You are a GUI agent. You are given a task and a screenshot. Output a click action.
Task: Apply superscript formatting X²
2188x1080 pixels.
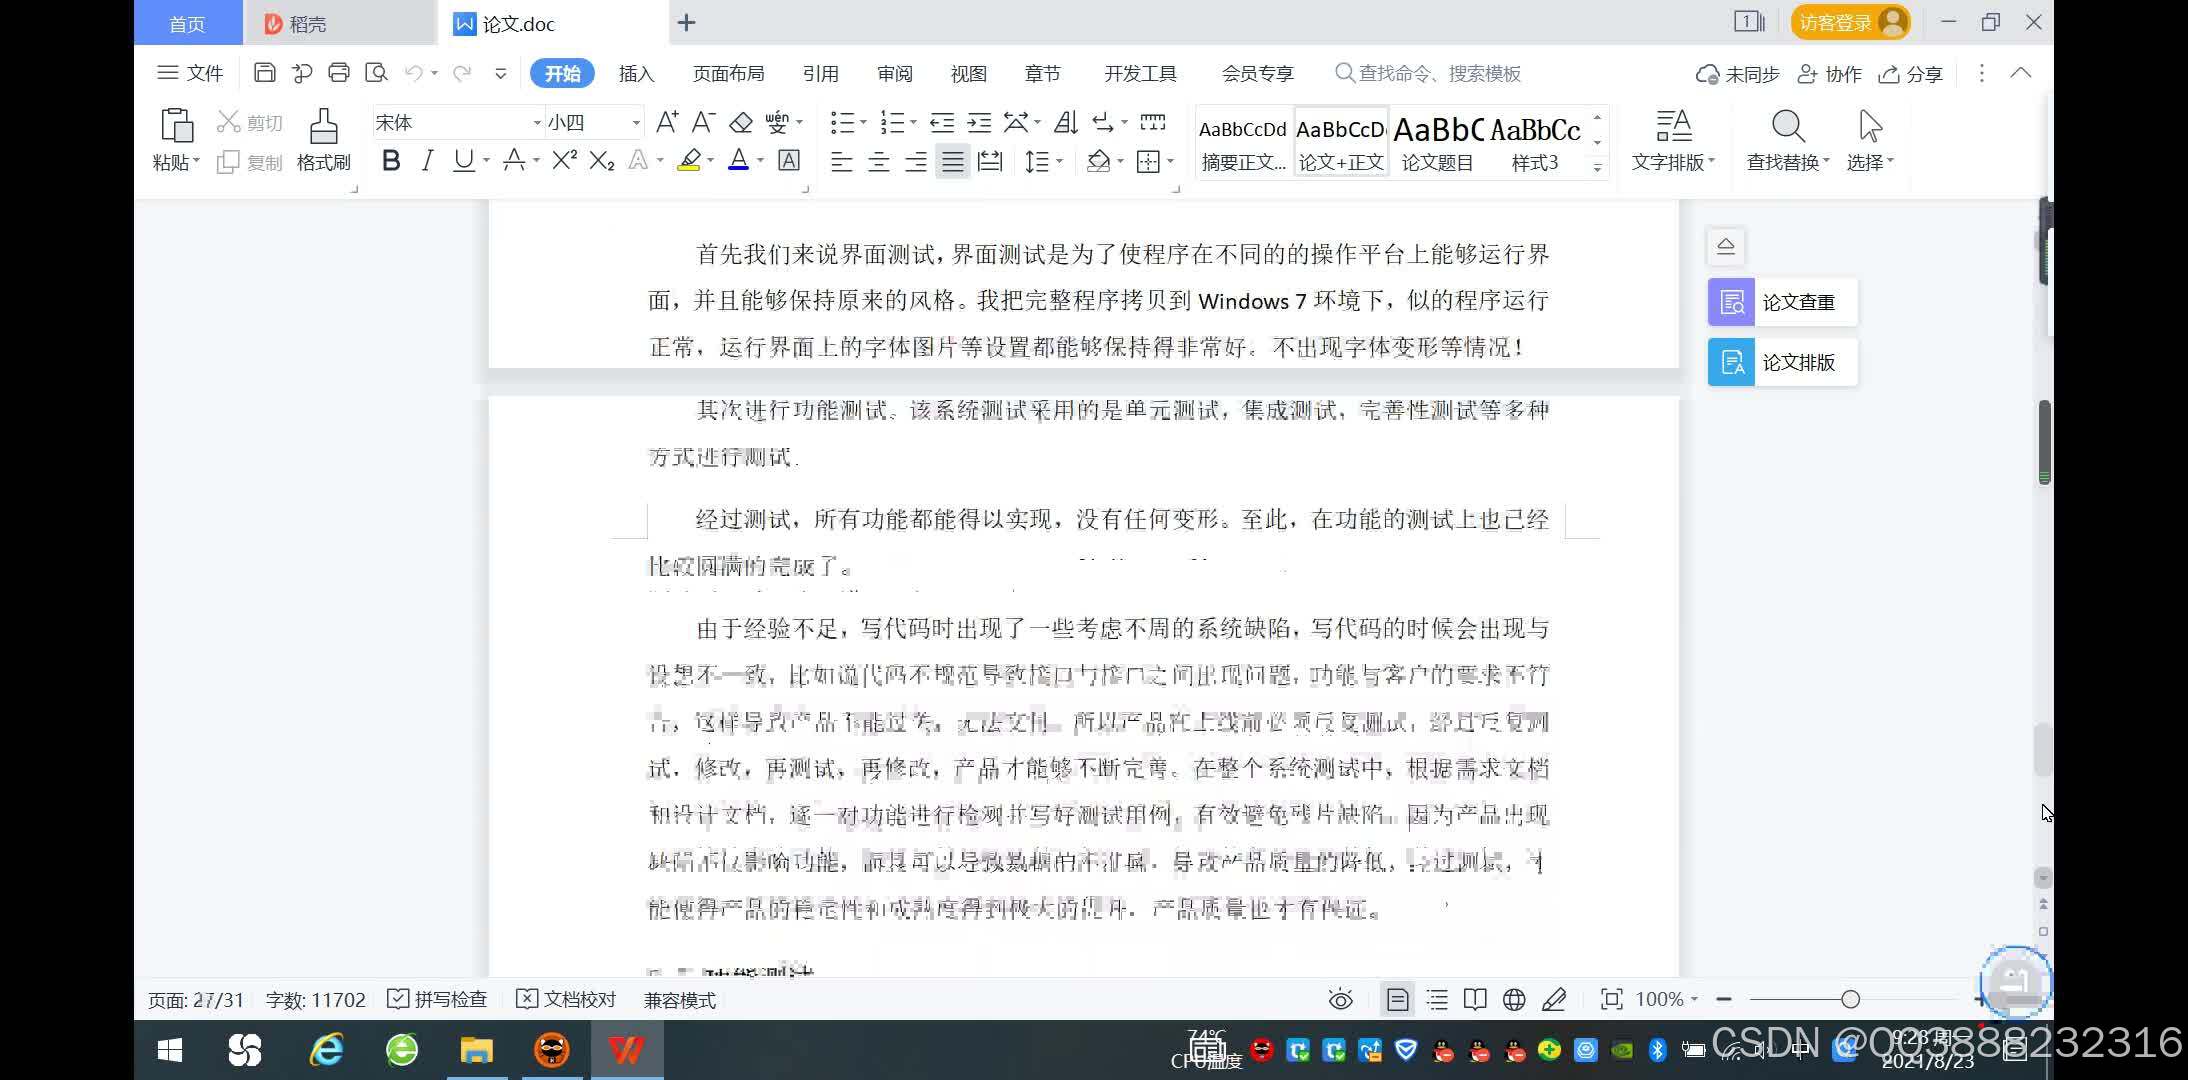(x=562, y=160)
